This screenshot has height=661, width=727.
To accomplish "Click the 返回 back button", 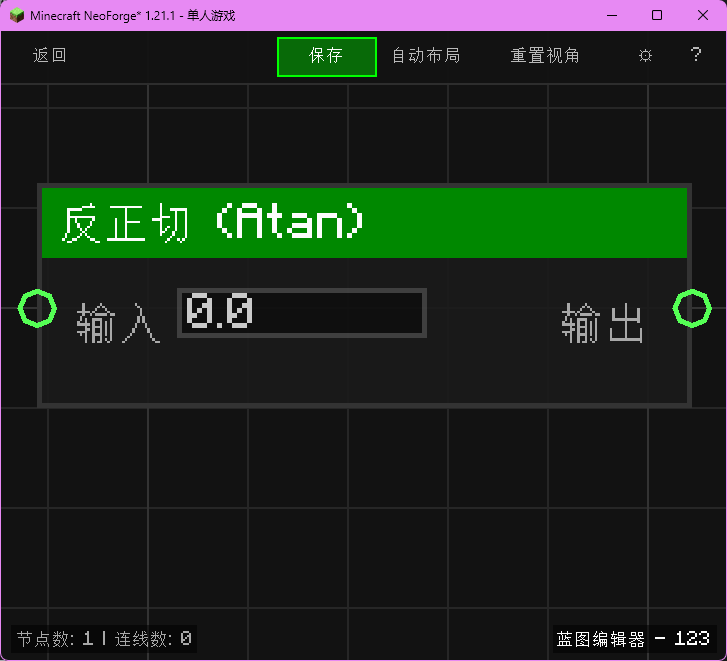I will pos(50,56).
